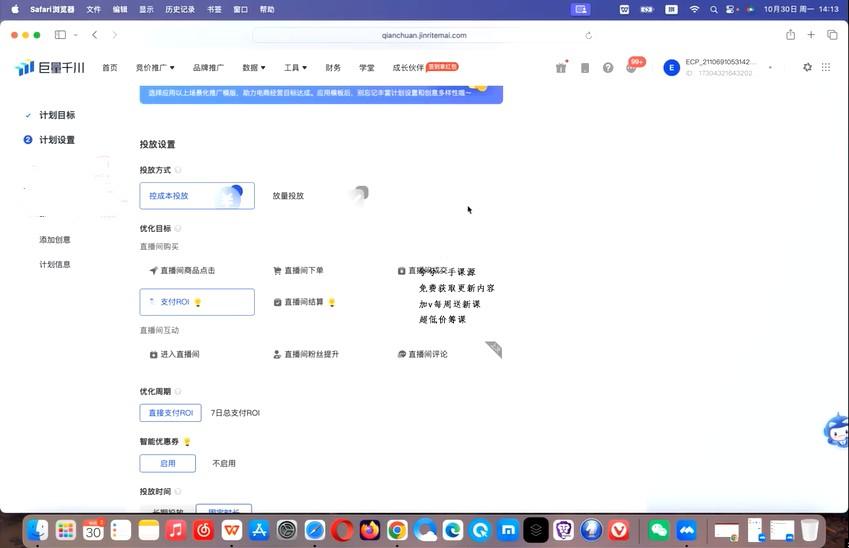
Task: Expand the 工具 dropdown in navigation
Action: 295,68
